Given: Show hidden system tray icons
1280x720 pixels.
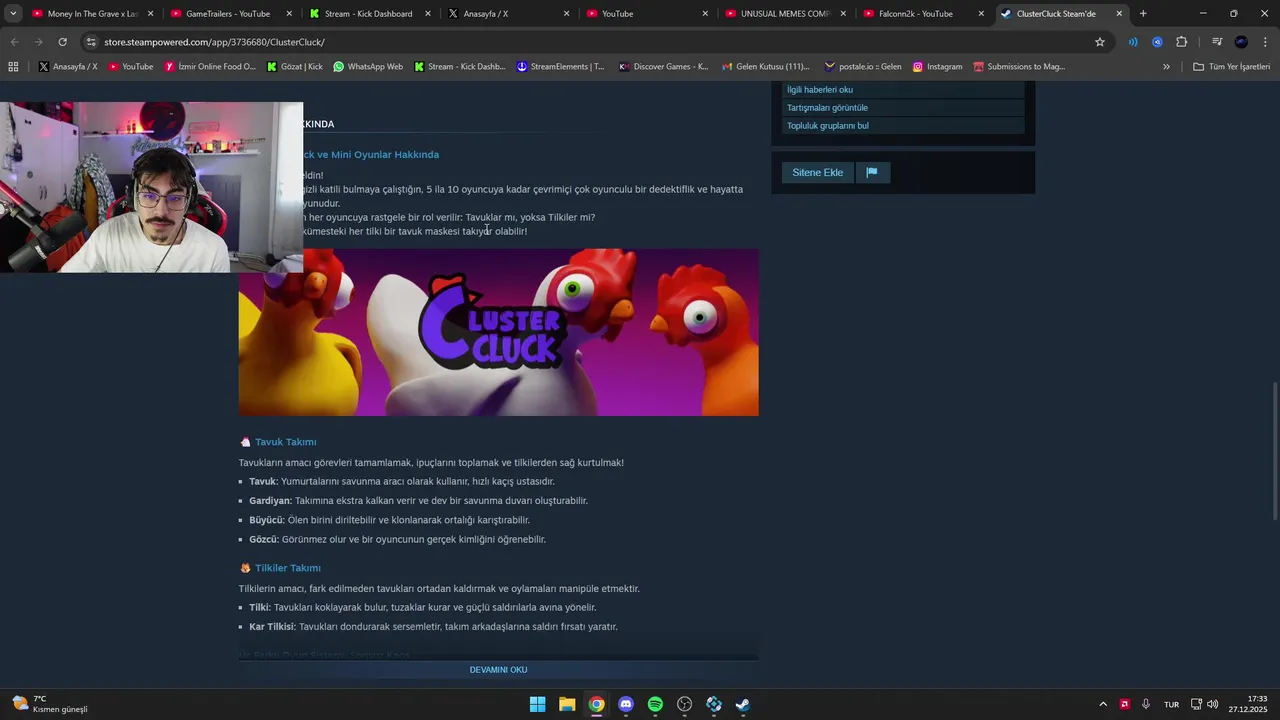Looking at the screenshot, I should (x=1103, y=704).
